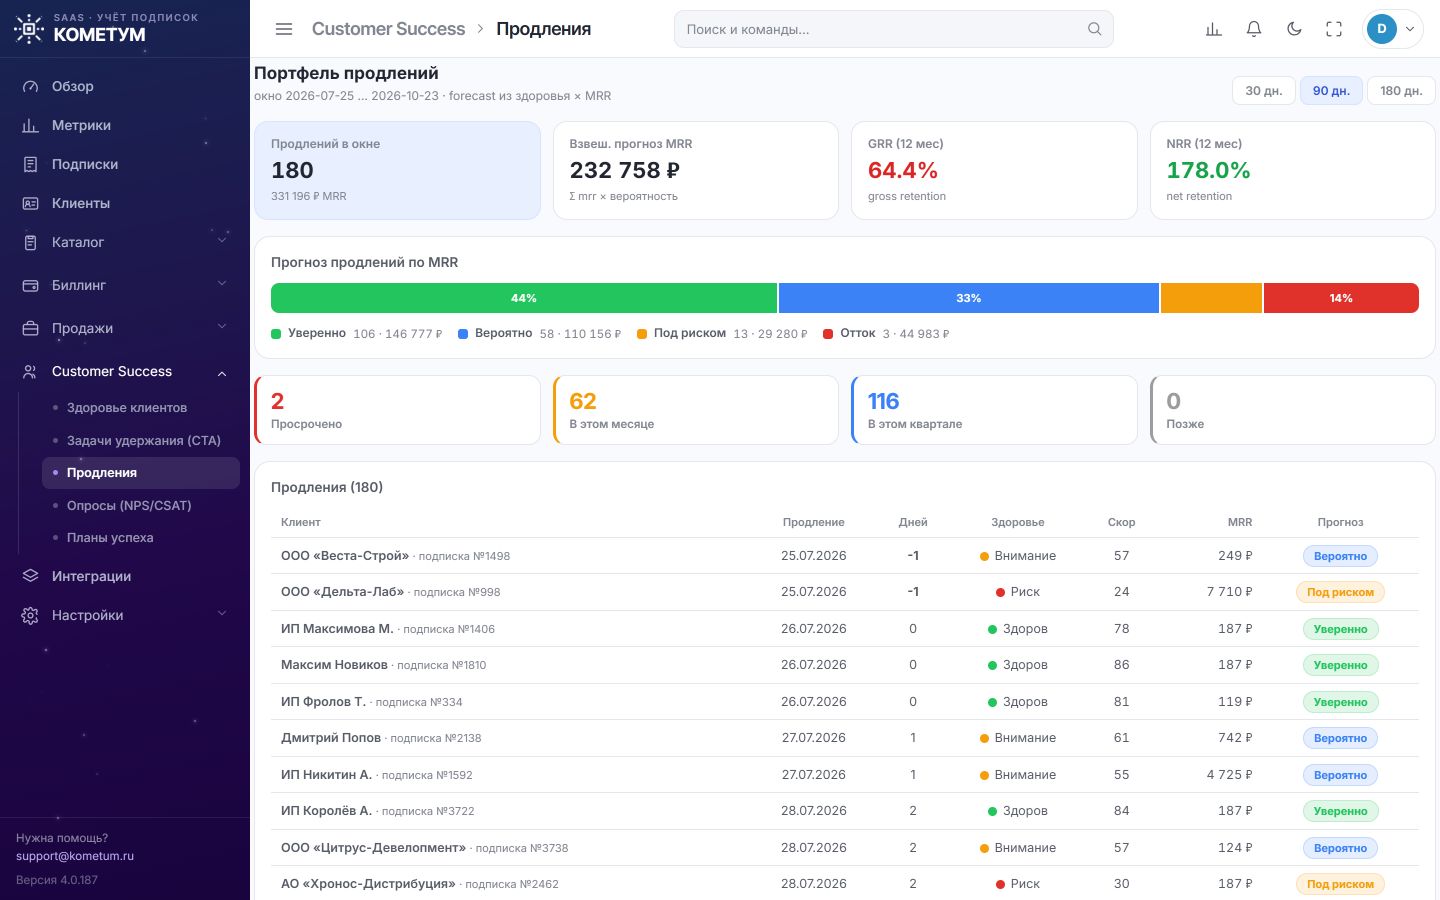Click the Продажи briefcase icon
The height and width of the screenshot is (900, 1440).
[x=31, y=328]
